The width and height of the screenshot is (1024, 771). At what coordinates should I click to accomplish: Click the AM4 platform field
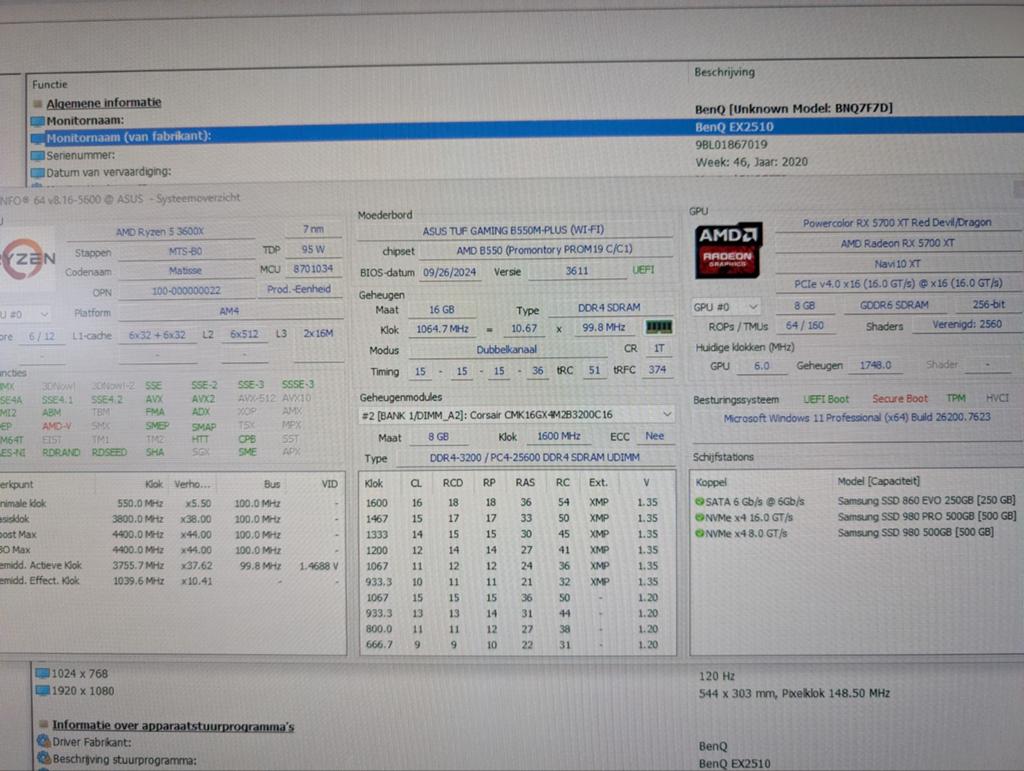point(229,311)
